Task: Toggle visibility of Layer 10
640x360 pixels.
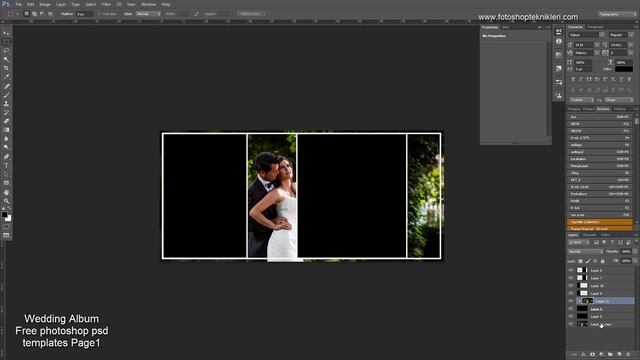Action: (x=571, y=286)
